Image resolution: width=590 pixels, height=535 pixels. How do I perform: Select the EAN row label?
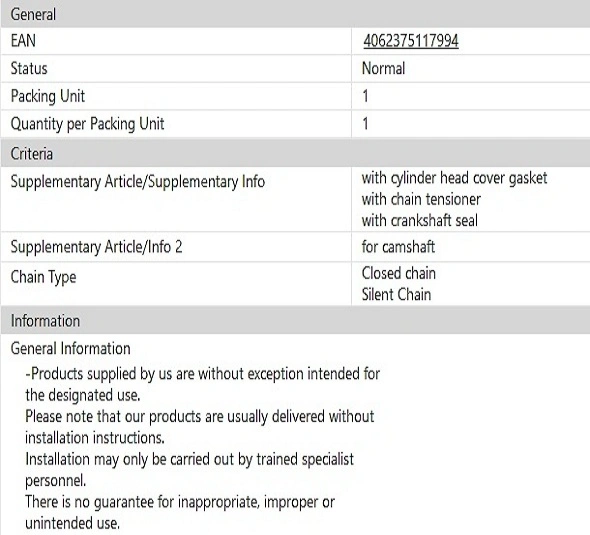[x=23, y=41]
